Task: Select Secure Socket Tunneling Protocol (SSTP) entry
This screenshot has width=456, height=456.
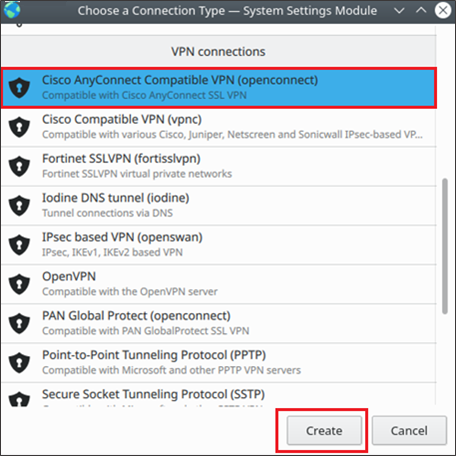Action: [x=219, y=395]
